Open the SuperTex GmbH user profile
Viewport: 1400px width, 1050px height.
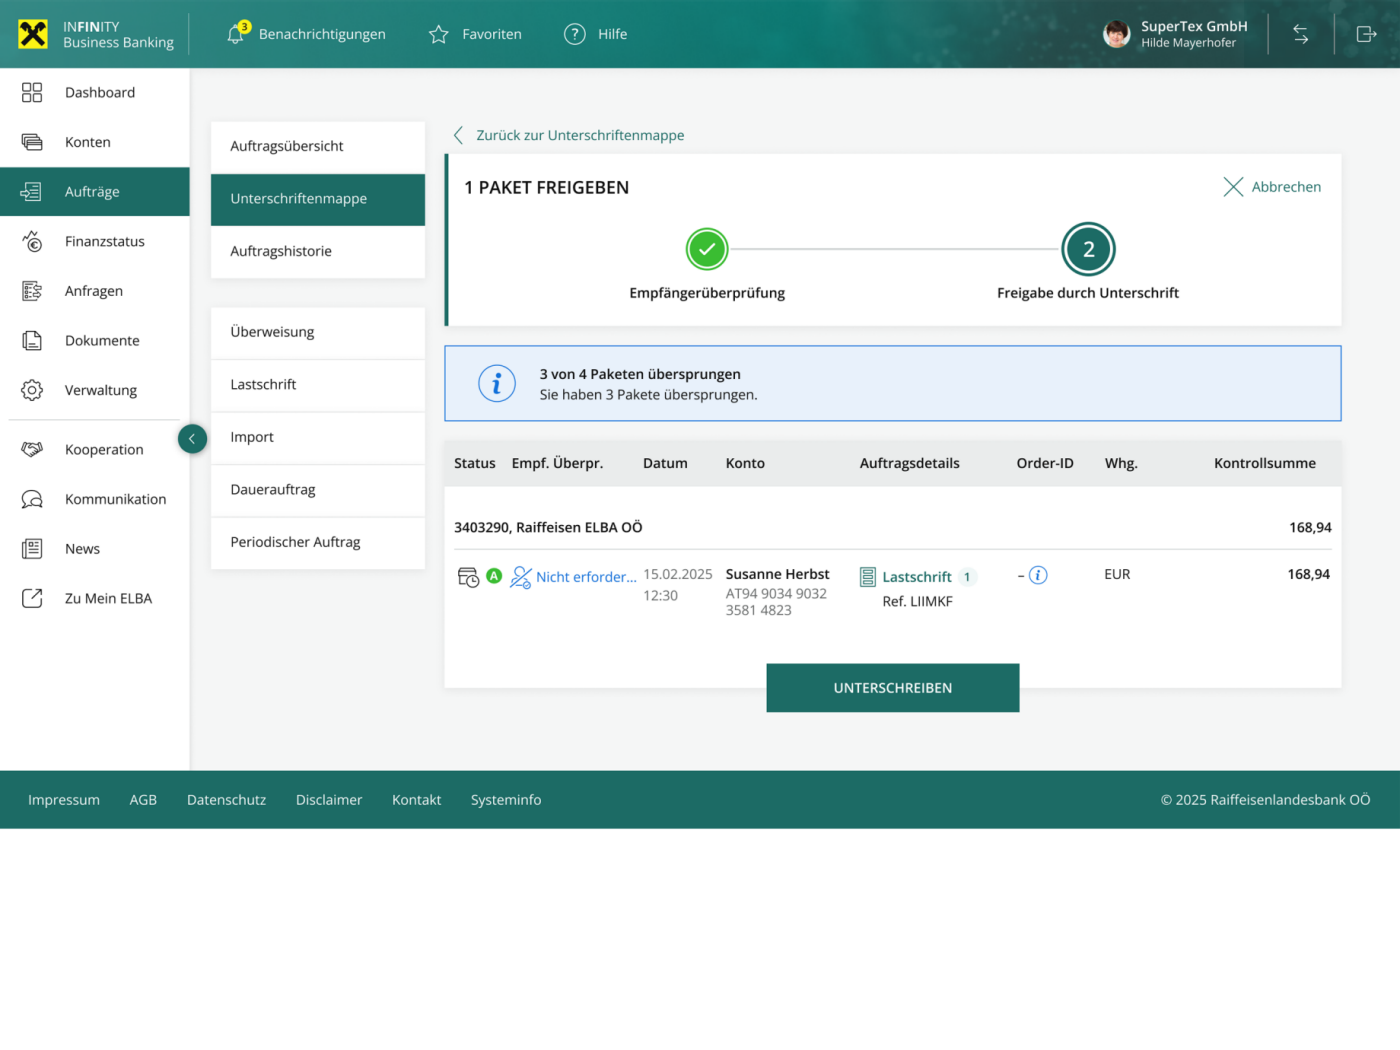coord(1176,34)
